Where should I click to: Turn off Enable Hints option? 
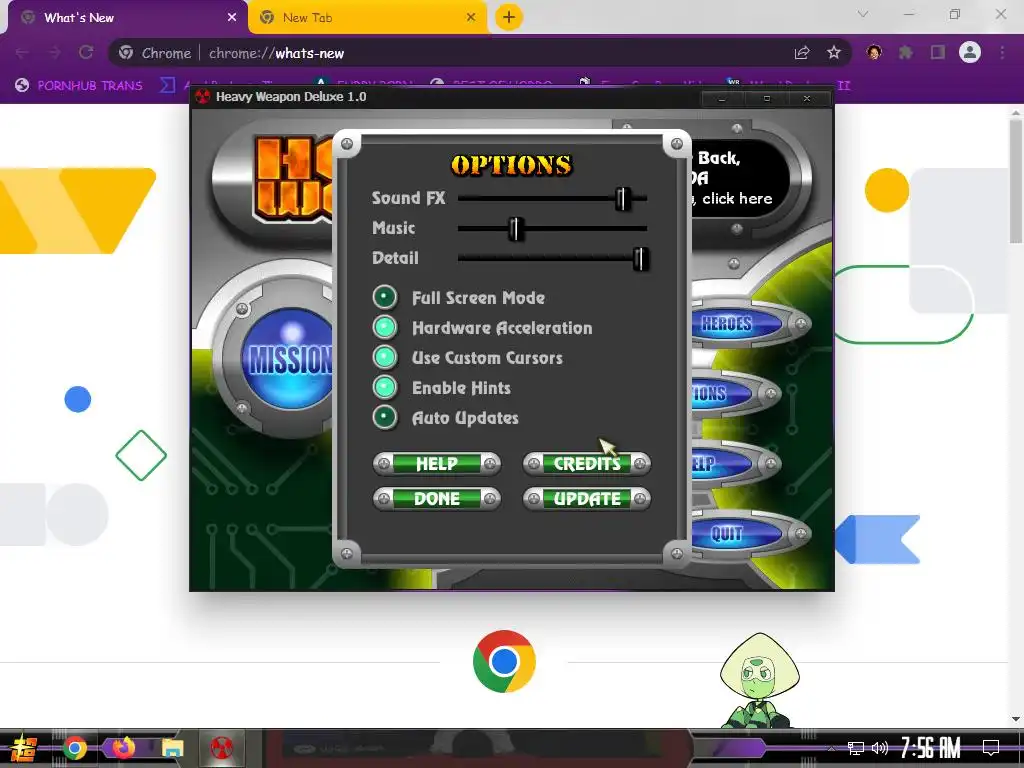(385, 387)
